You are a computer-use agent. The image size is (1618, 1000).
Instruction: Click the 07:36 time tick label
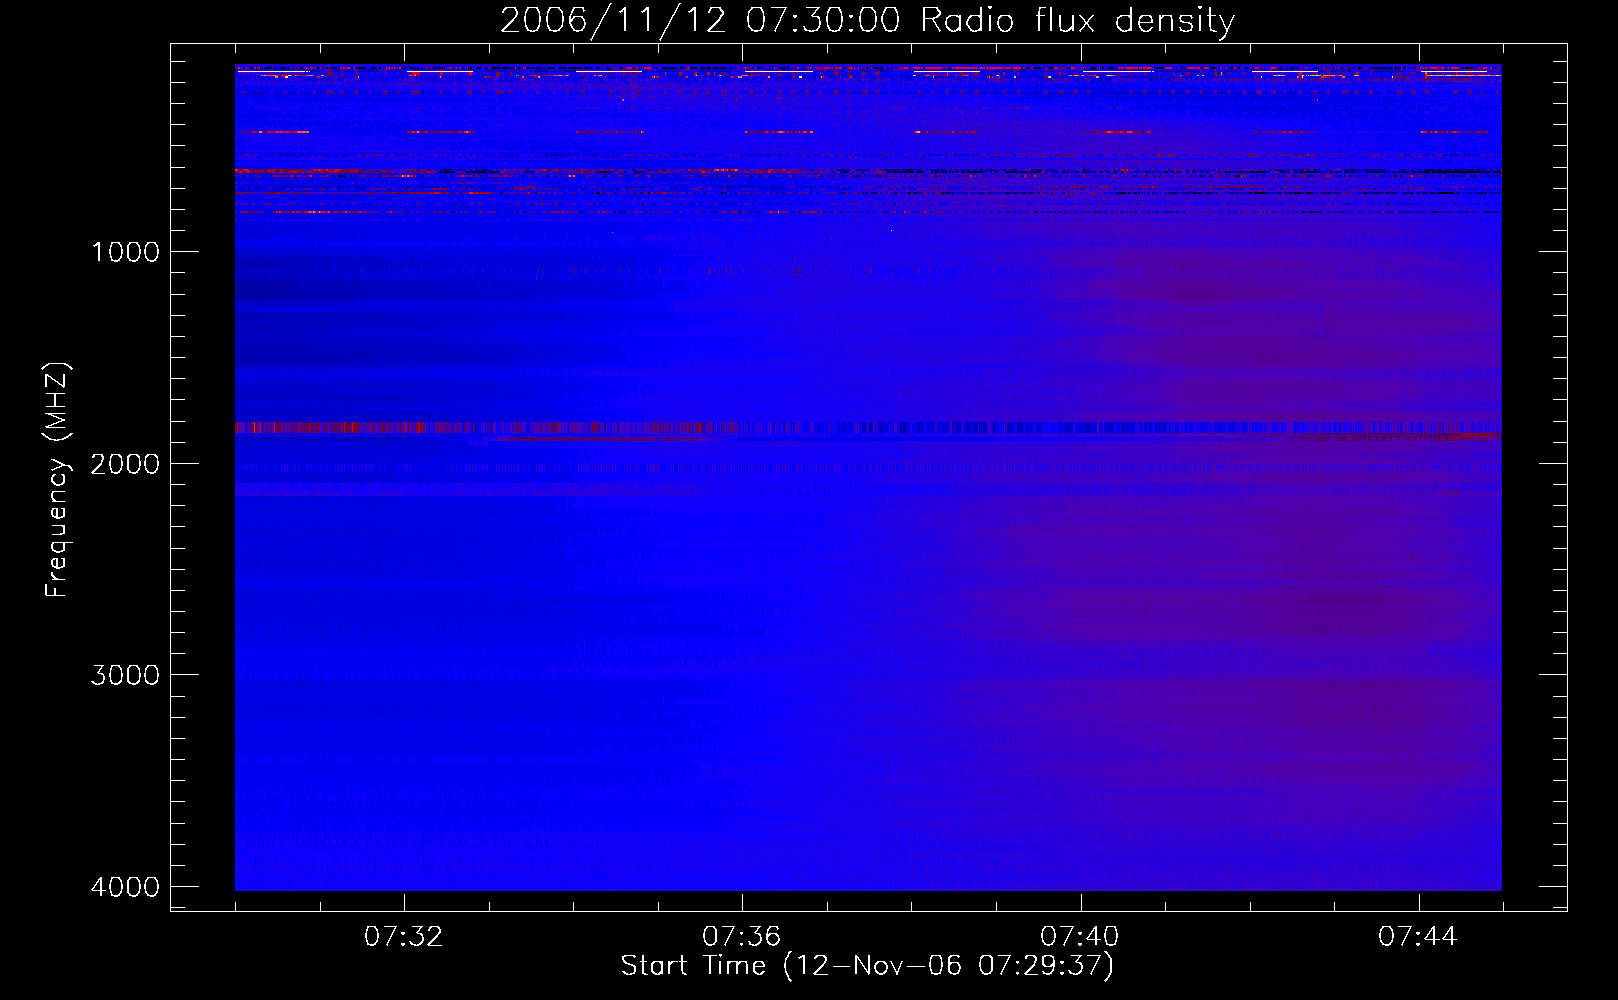click(742, 937)
